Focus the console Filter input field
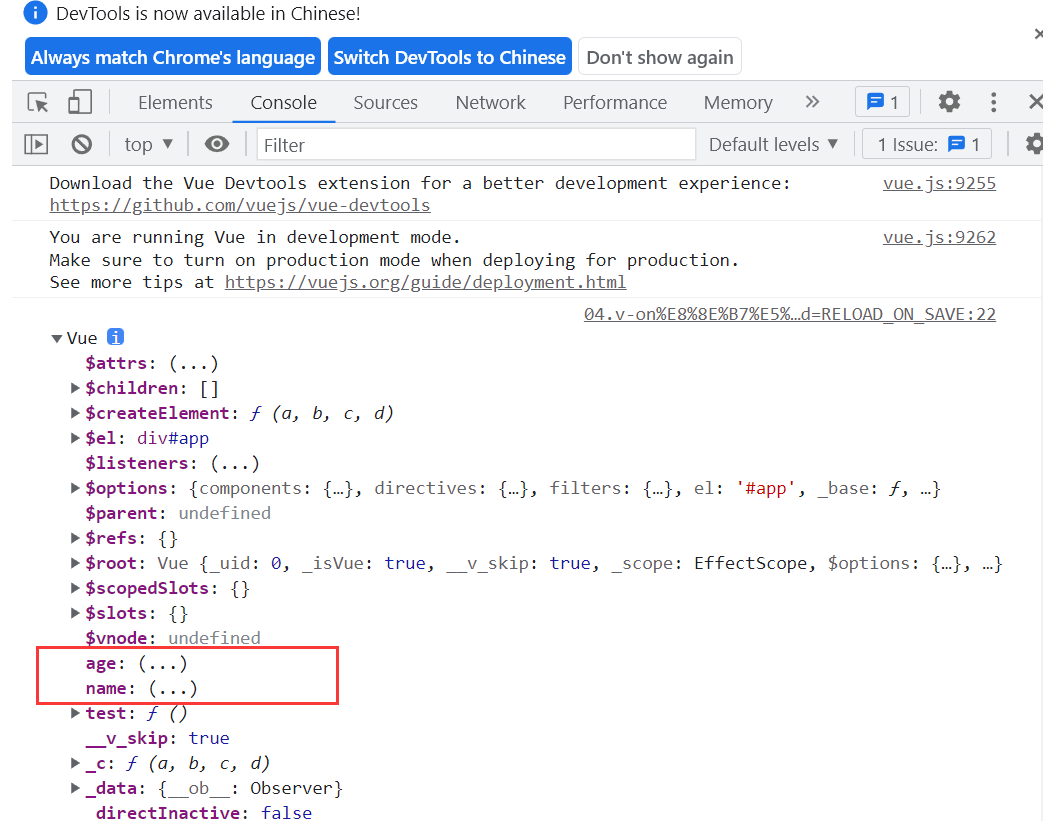This screenshot has width=1043, height=821. pos(476,145)
